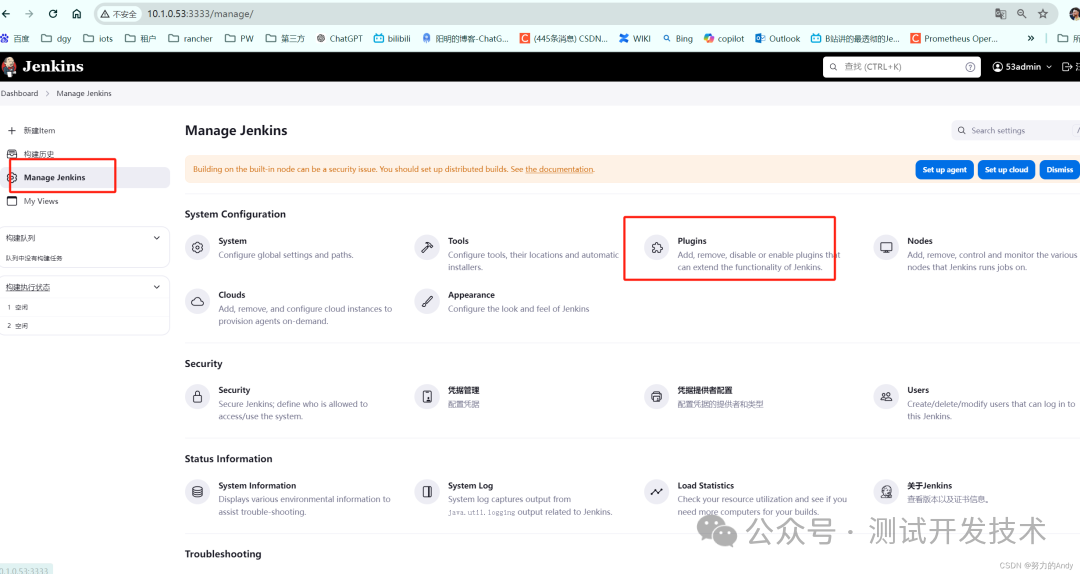Open the Prometheus Oper... bookmark
Viewport: 1080px width, 574px height.
pos(954,39)
